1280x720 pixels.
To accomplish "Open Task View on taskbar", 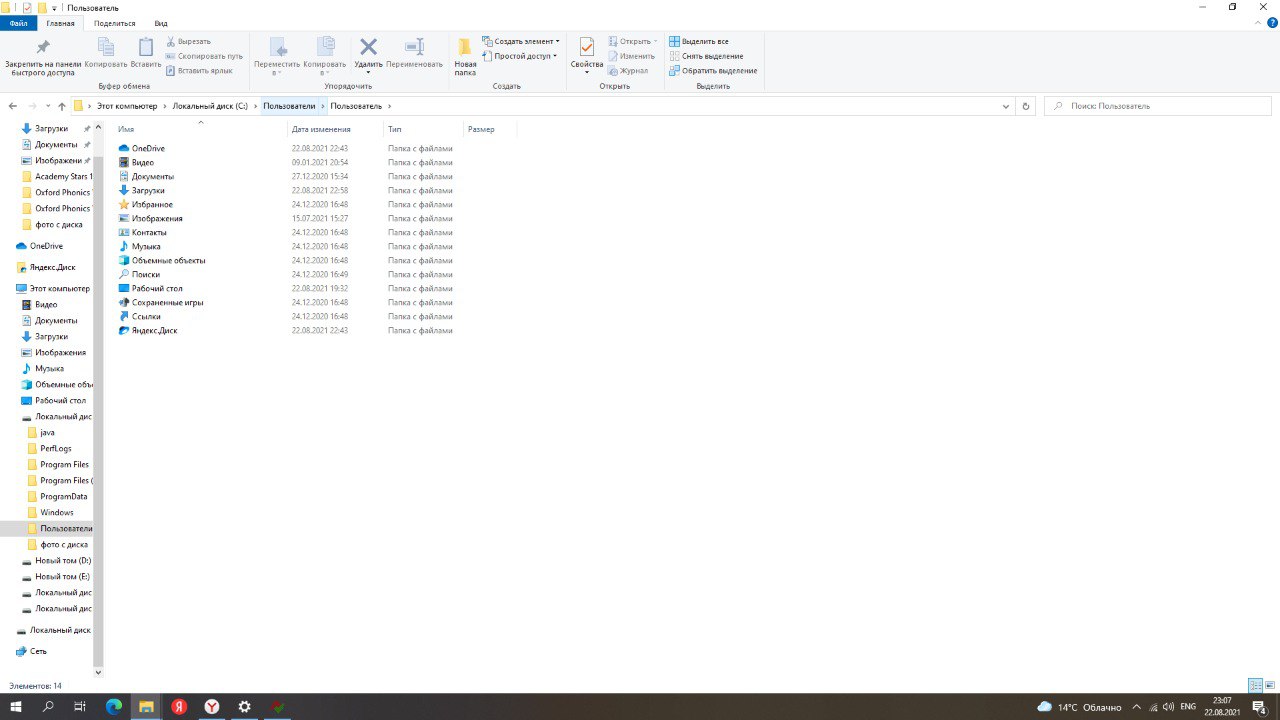I will click(x=81, y=706).
